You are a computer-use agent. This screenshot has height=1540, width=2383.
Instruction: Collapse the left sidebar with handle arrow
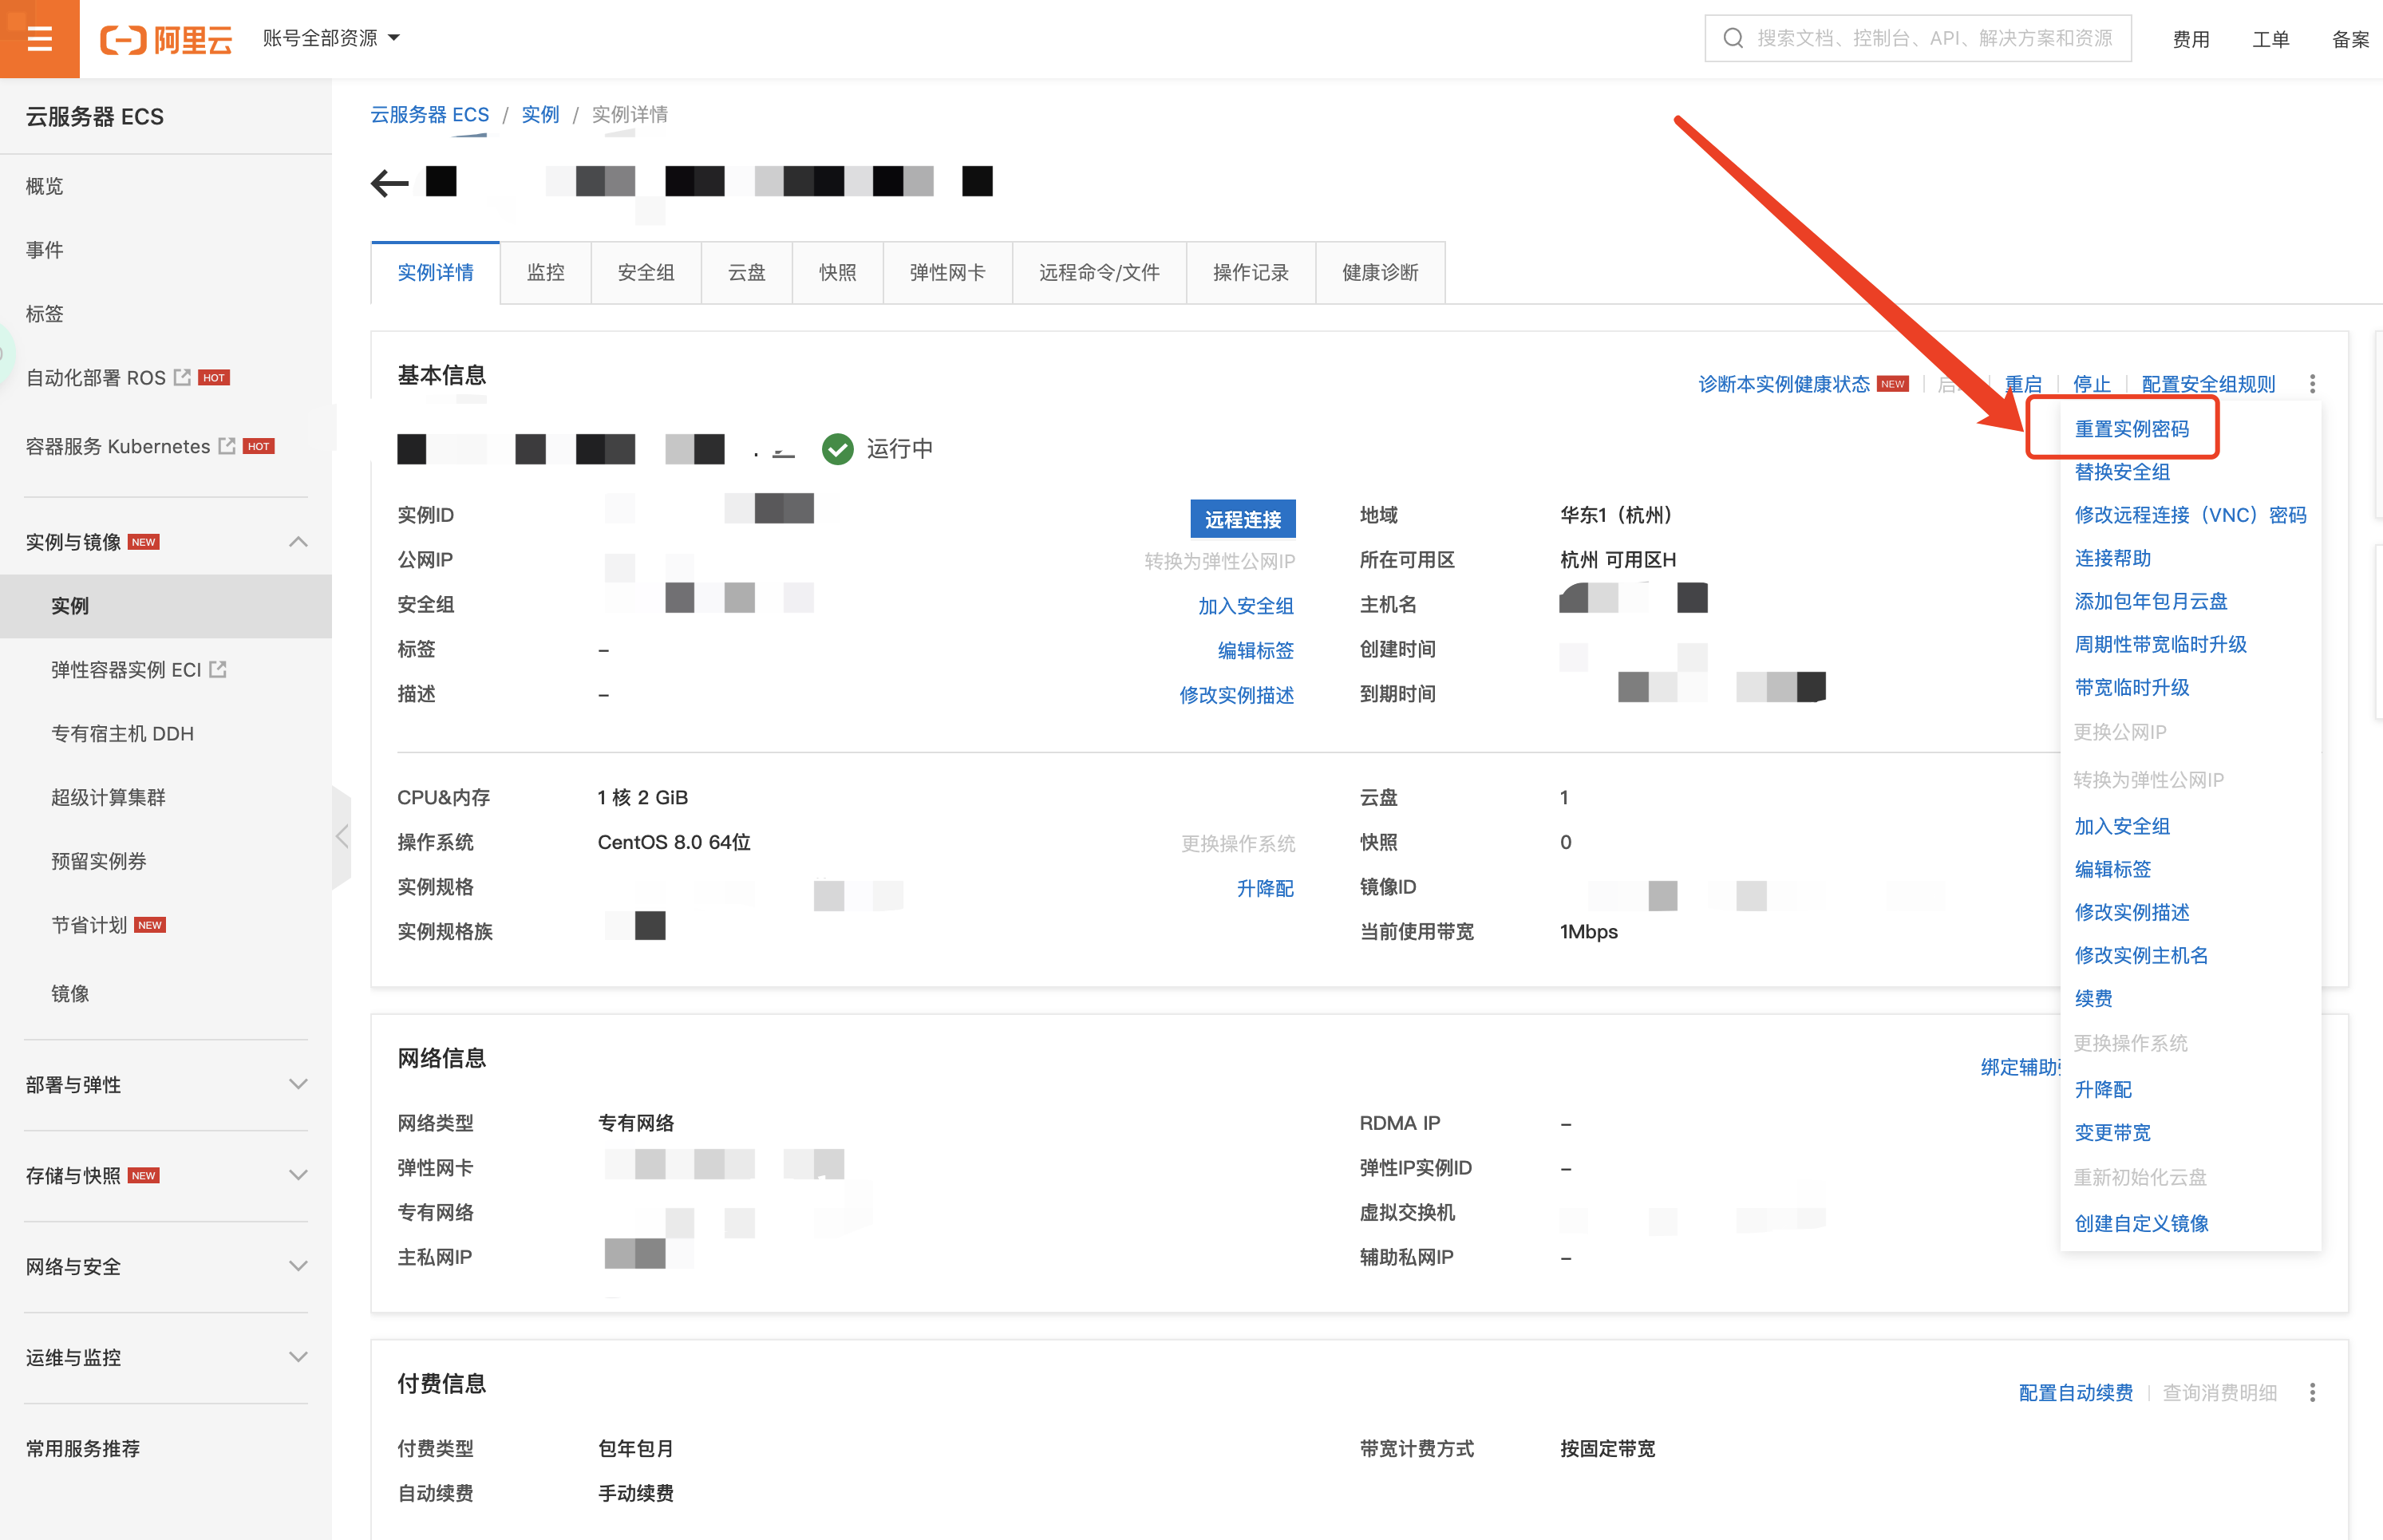[x=342, y=836]
